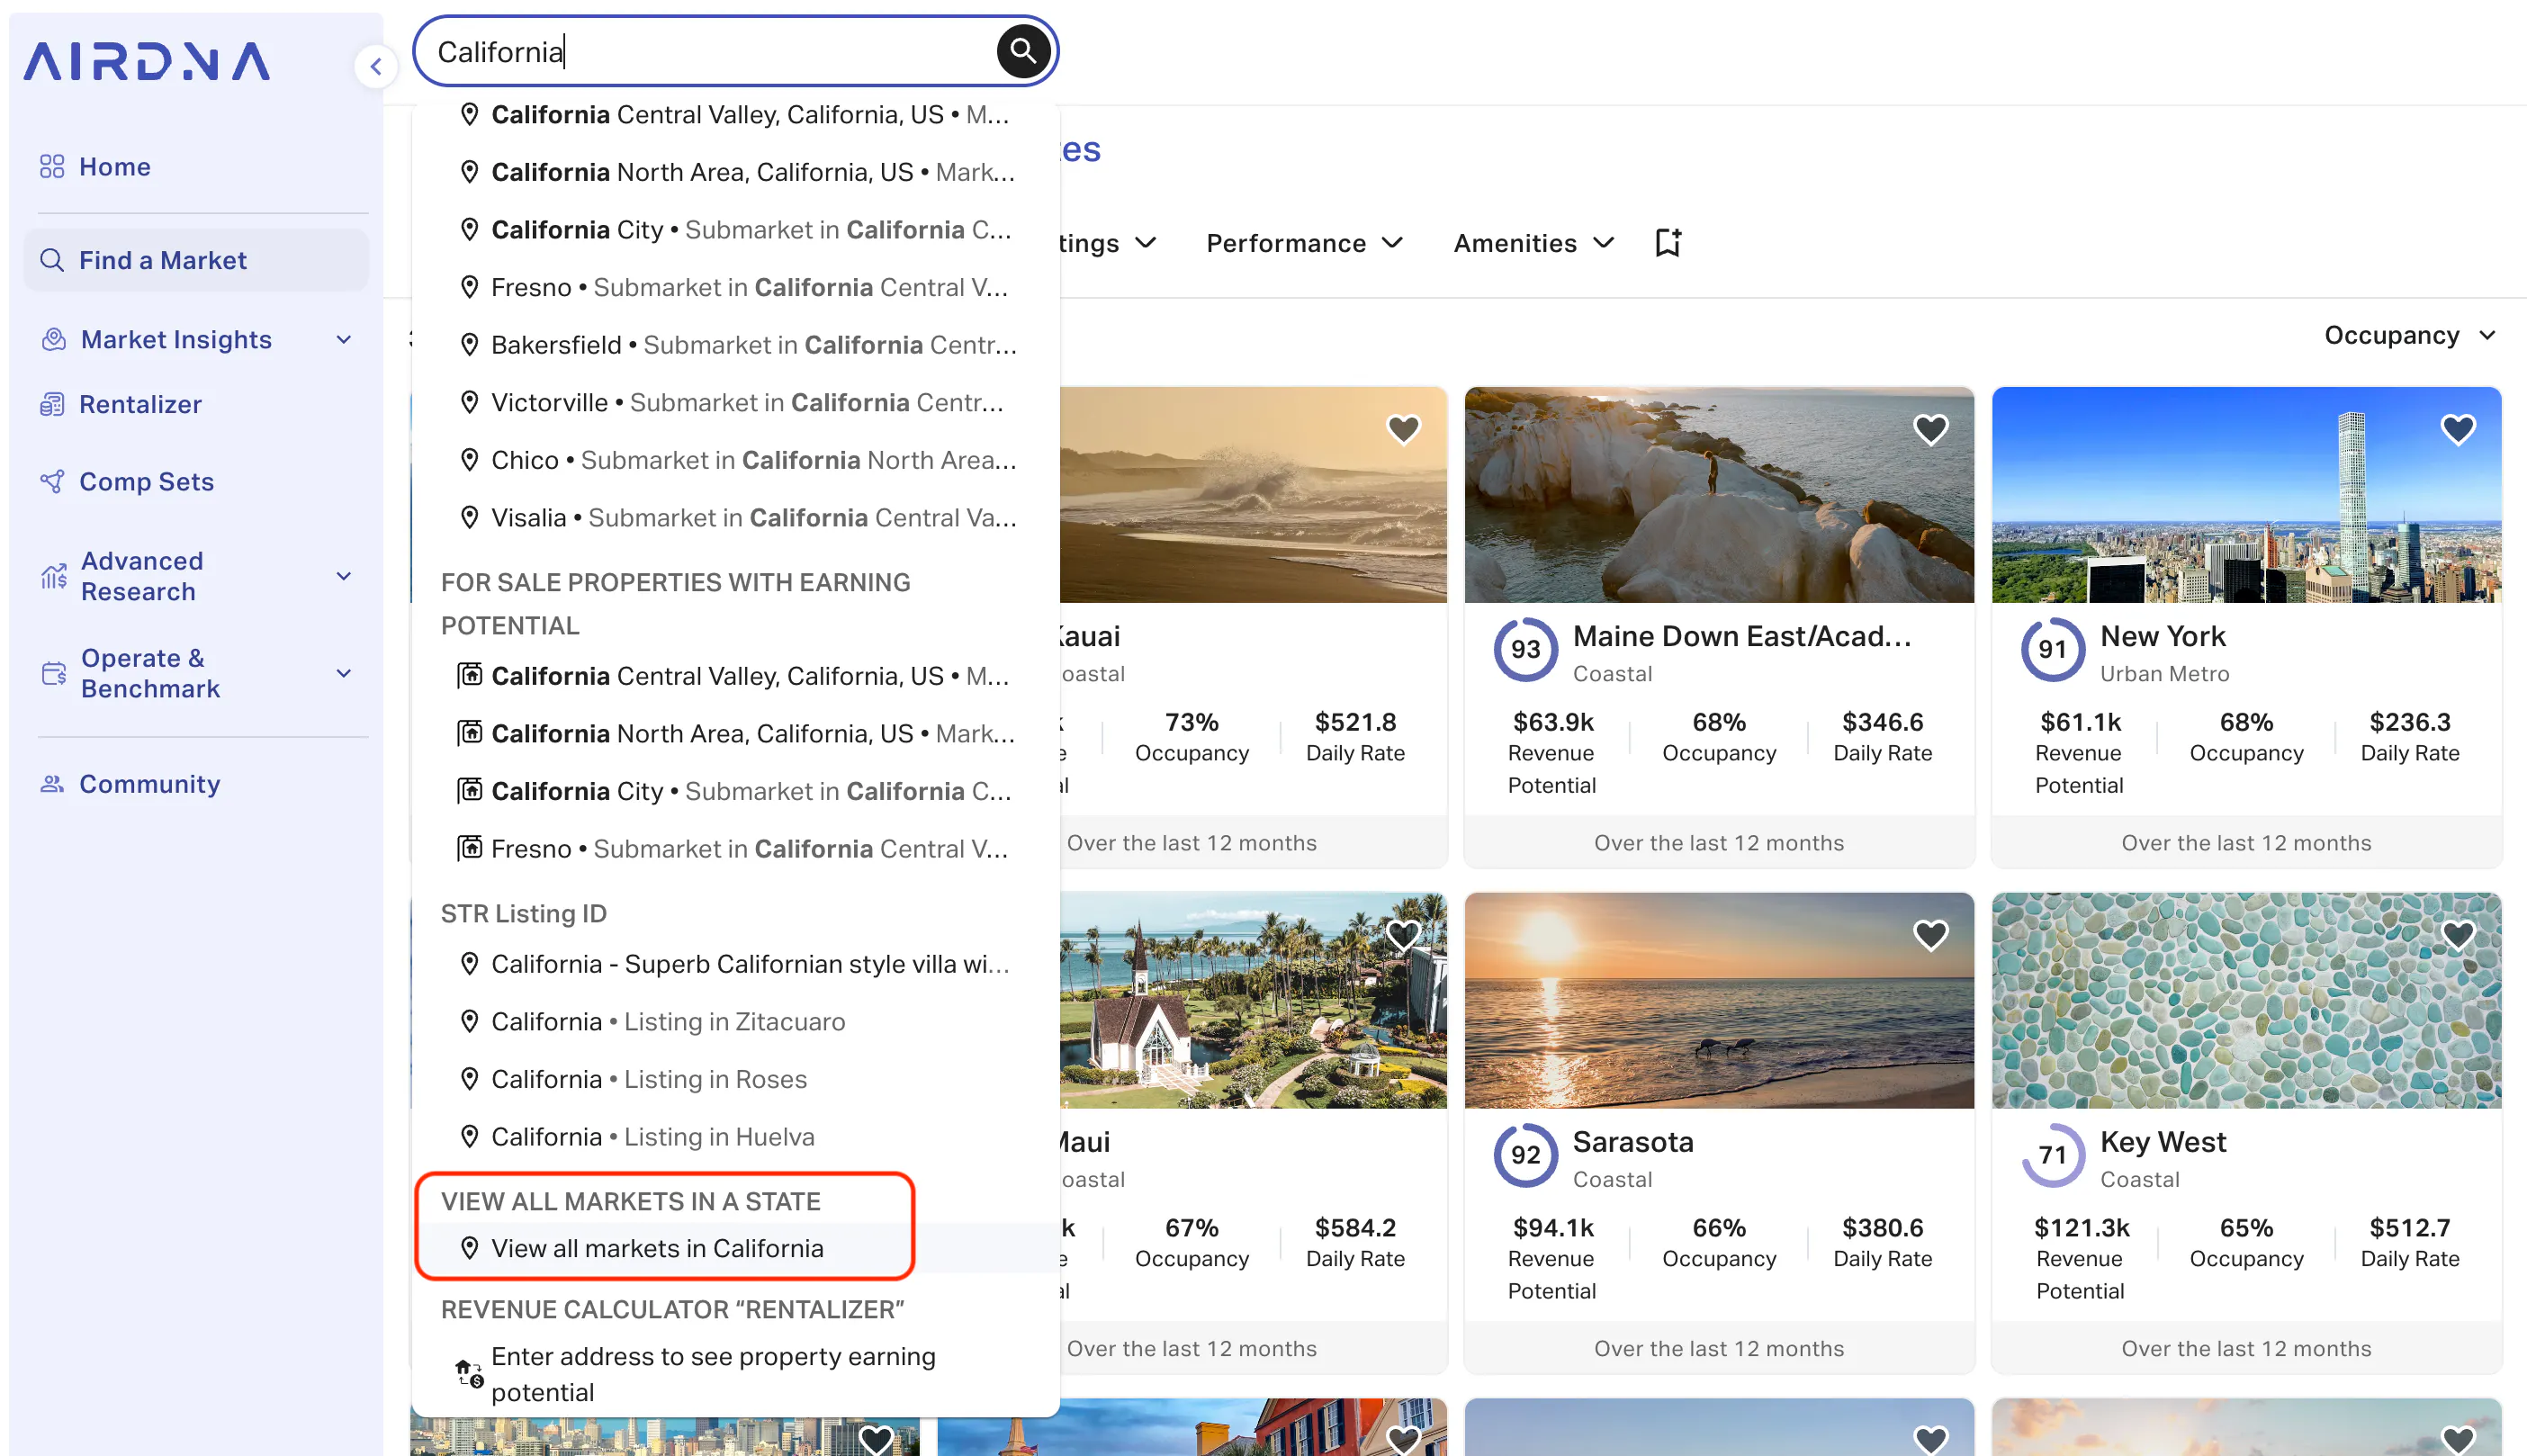Favorite the Key West market heart

point(2458,935)
